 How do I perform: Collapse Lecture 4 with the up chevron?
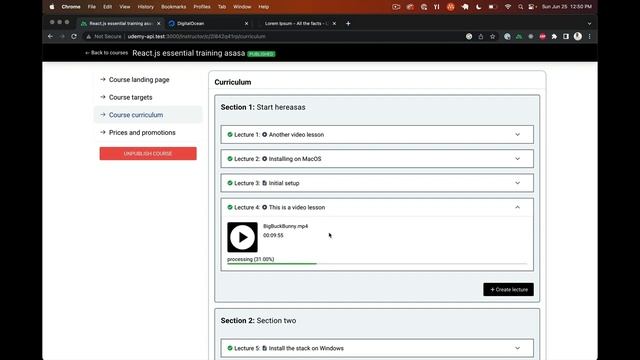517,207
